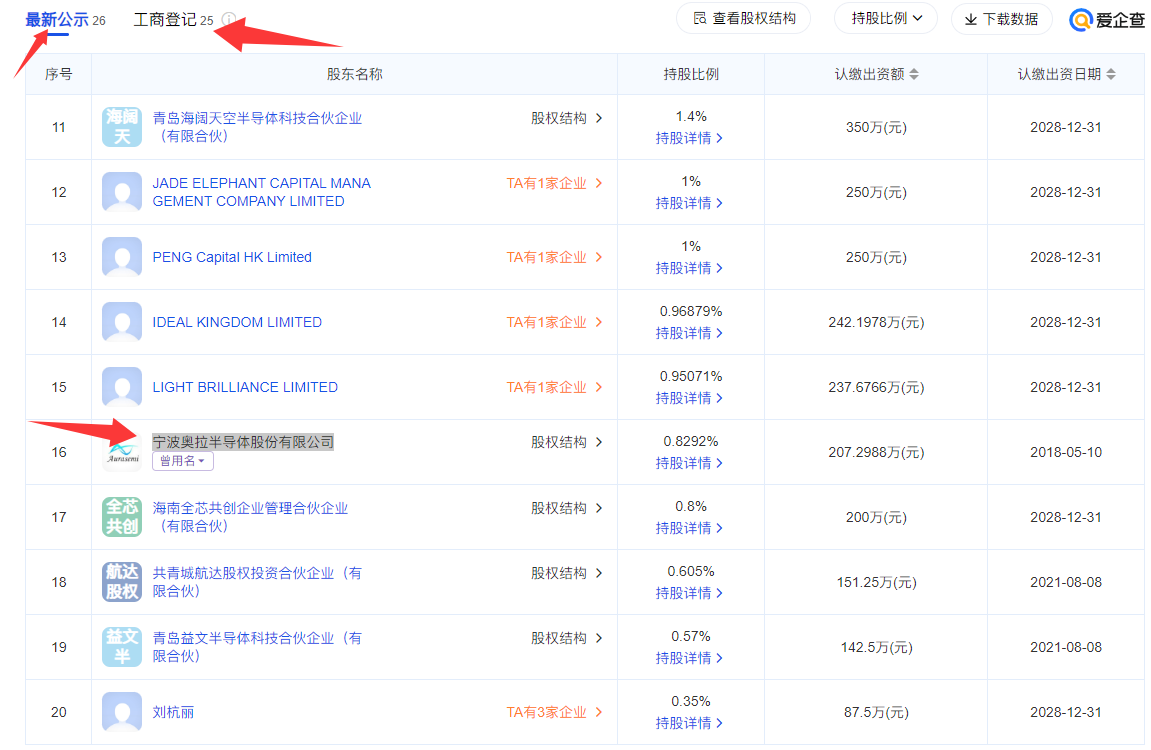Click JADE ELEPHANT CAPITAL avatar icon
1151x750 pixels.
point(122,192)
